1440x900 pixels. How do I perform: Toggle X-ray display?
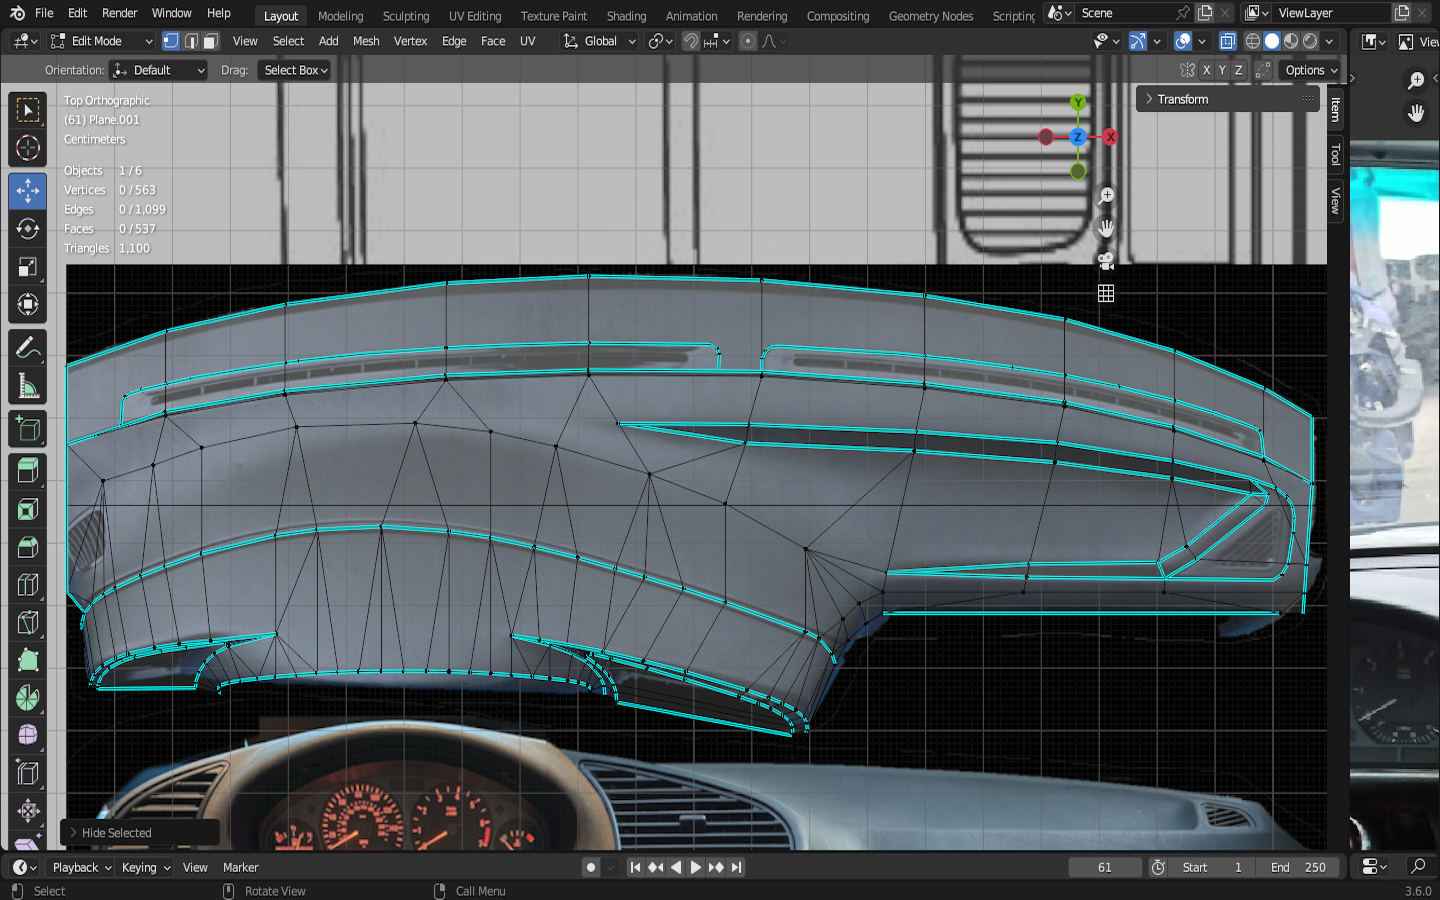pyautogui.click(x=1228, y=41)
